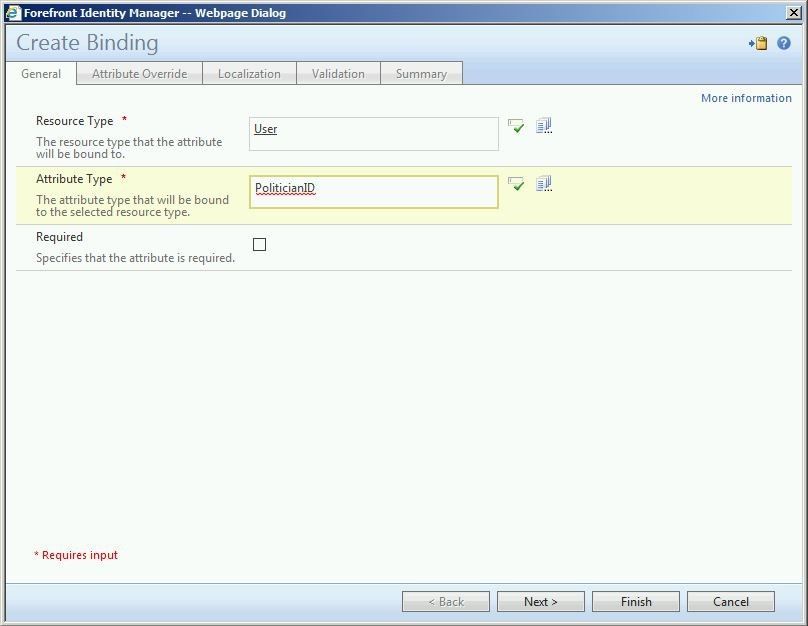This screenshot has height=626, width=808.
Task: Click the Requires input note
Action: [76, 555]
